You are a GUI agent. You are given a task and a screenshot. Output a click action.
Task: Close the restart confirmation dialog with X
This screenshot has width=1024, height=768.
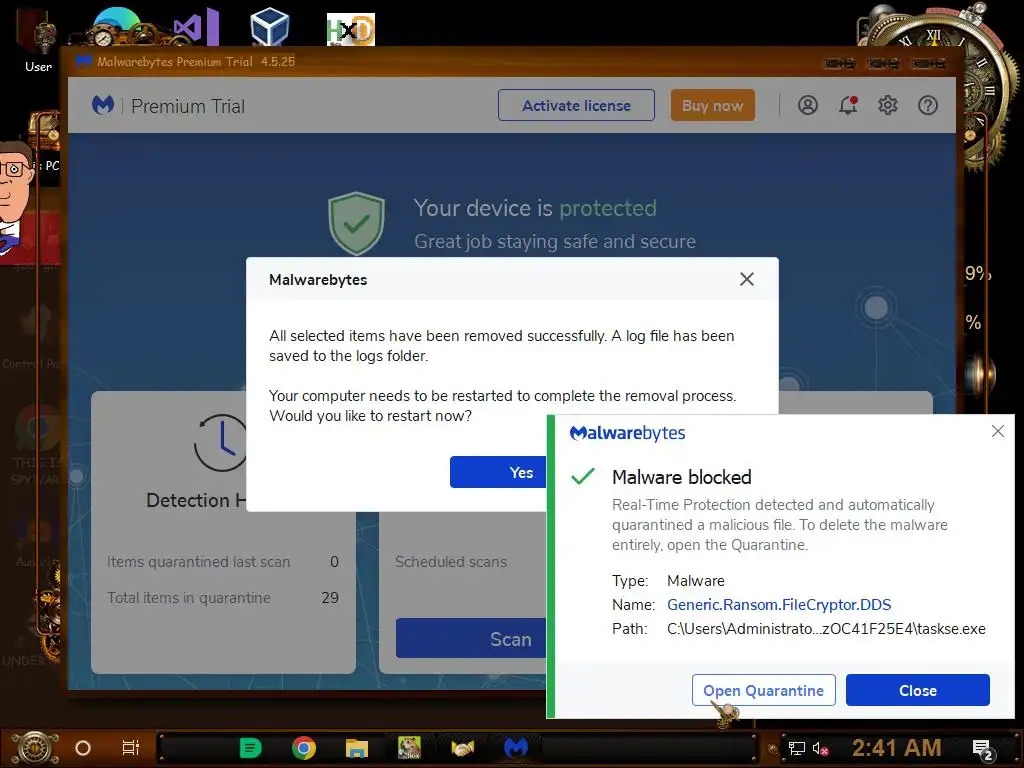[x=746, y=280]
